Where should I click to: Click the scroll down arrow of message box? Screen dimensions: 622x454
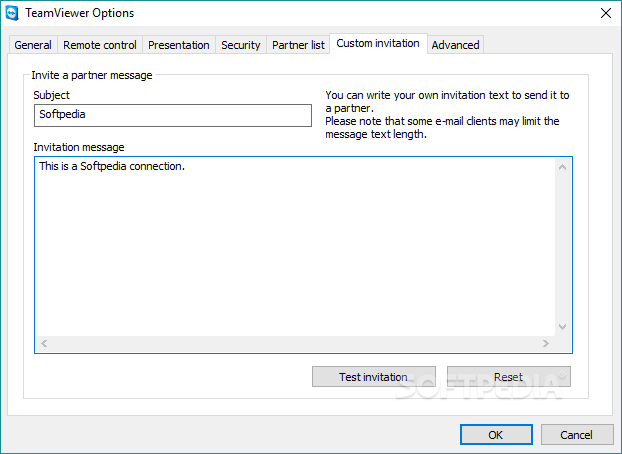coord(562,327)
